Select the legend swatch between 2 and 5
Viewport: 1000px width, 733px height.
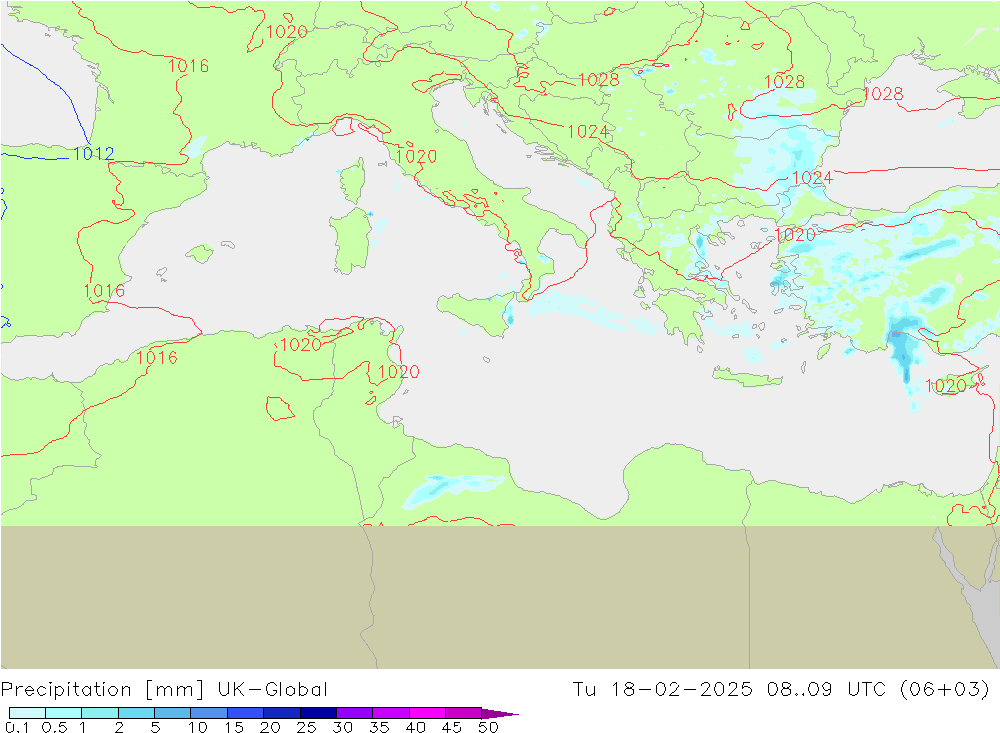point(136,713)
